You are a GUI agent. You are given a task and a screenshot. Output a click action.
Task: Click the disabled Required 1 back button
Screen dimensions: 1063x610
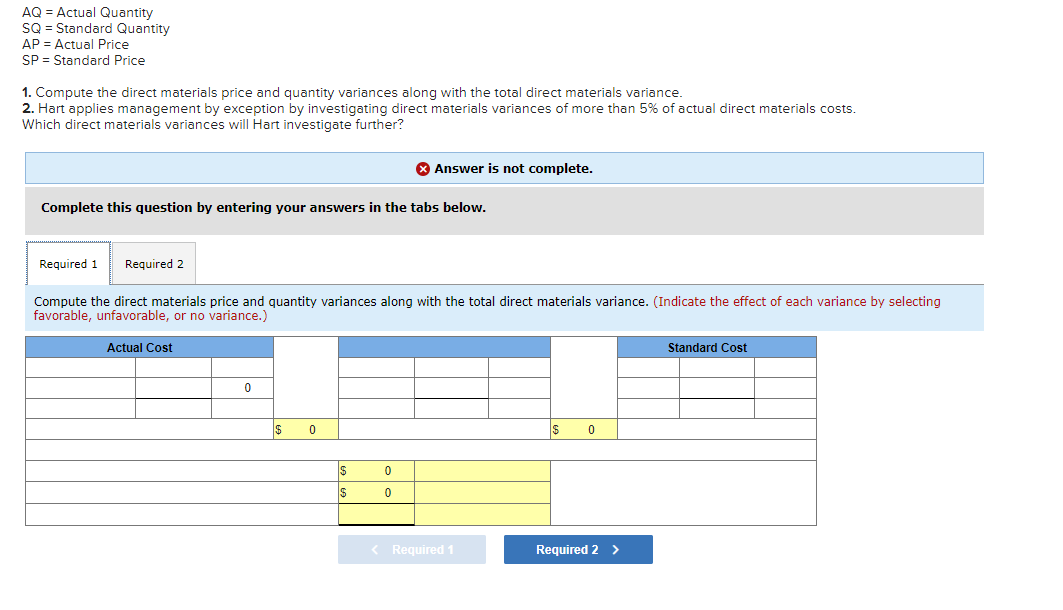[411, 549]
